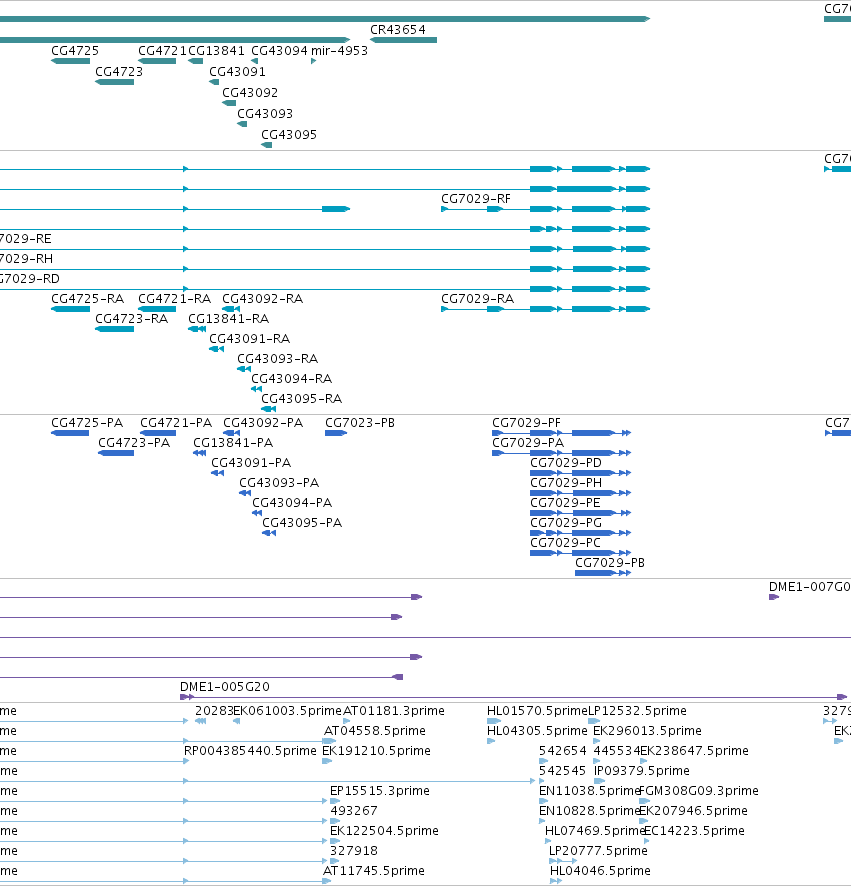Click the CG43093 gene label without suffix

coord(265,114)
